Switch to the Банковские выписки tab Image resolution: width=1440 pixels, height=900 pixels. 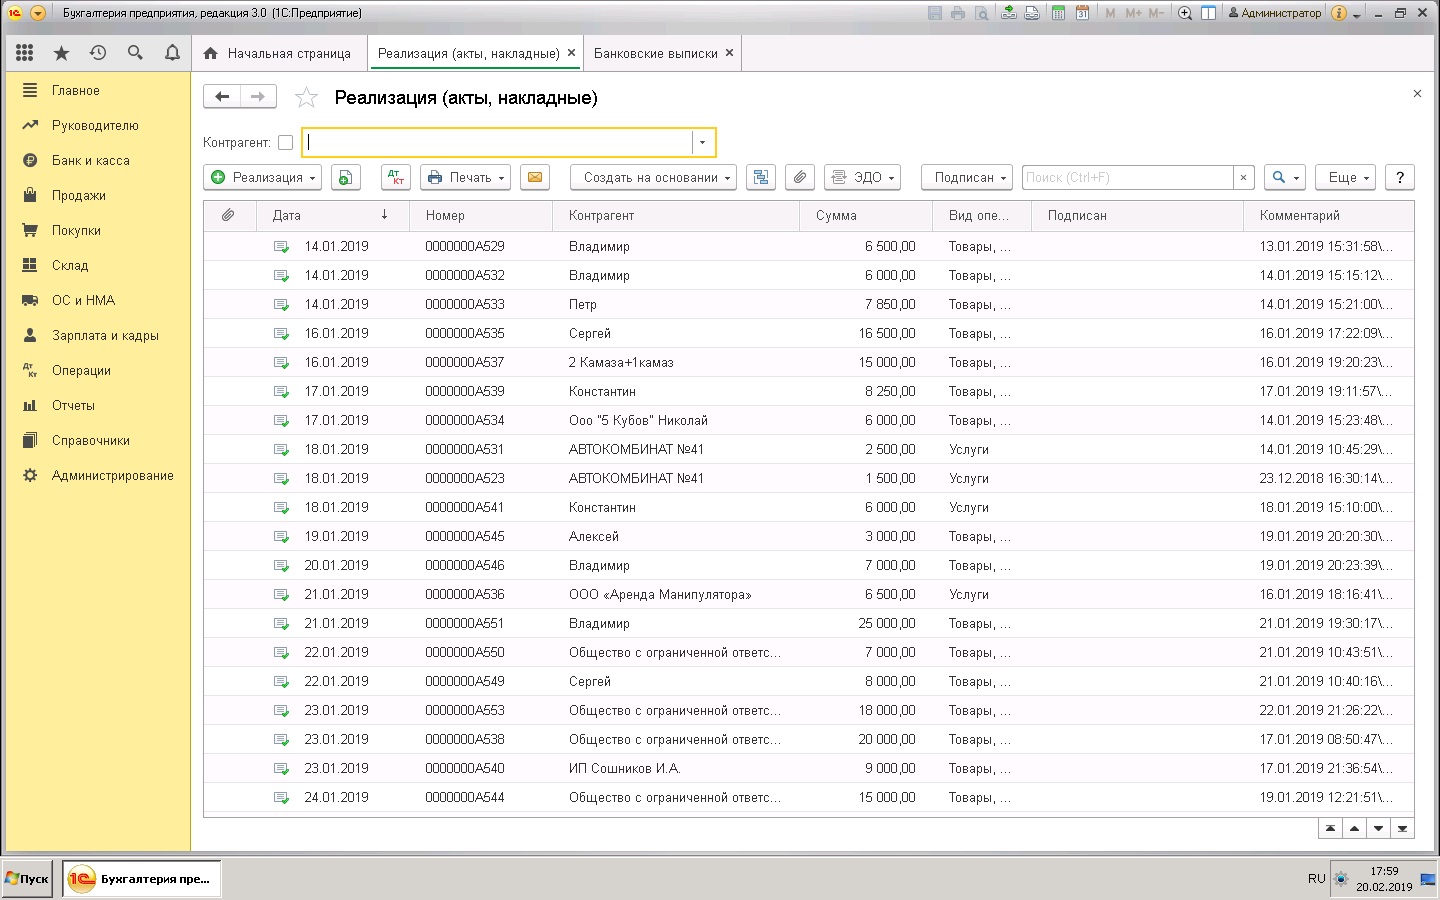pos(655,53)
